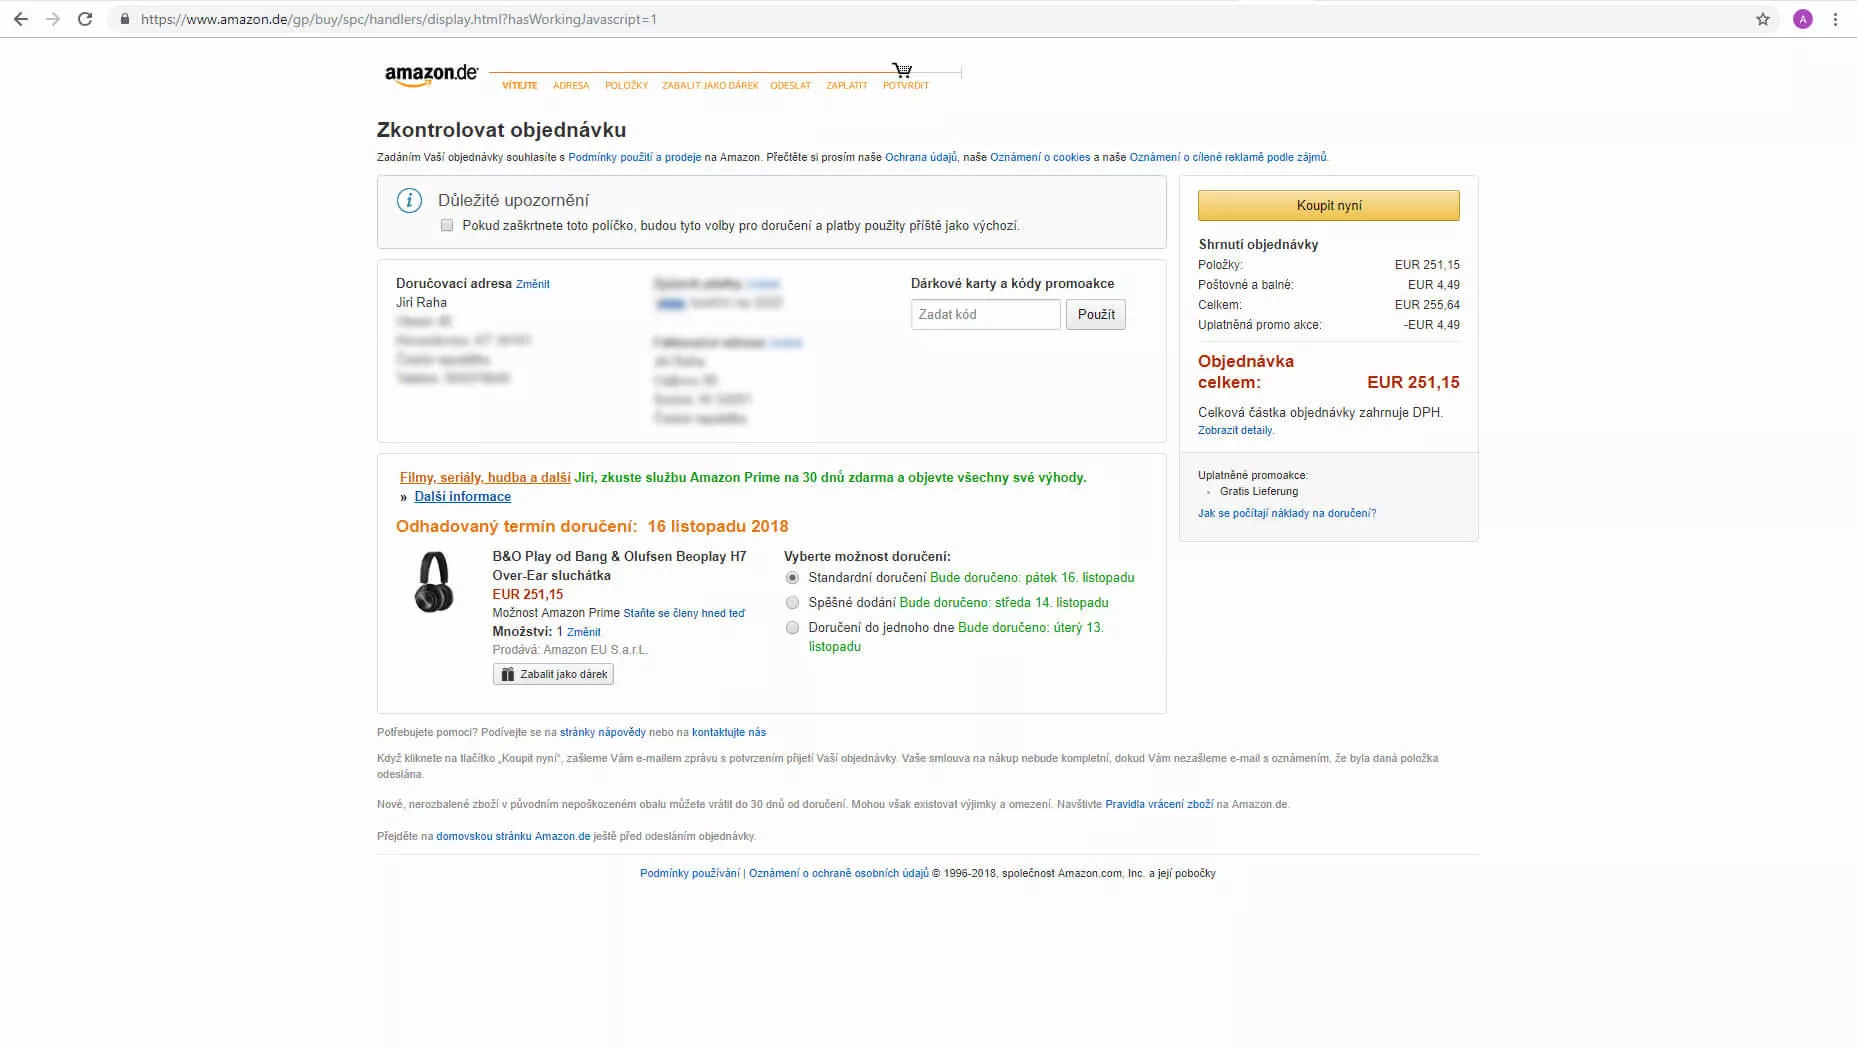The height and width of the screenshot is (1047, 1857).
Task: Click Filmy, seriály, hudba a další link
Action: click(485, 478)
